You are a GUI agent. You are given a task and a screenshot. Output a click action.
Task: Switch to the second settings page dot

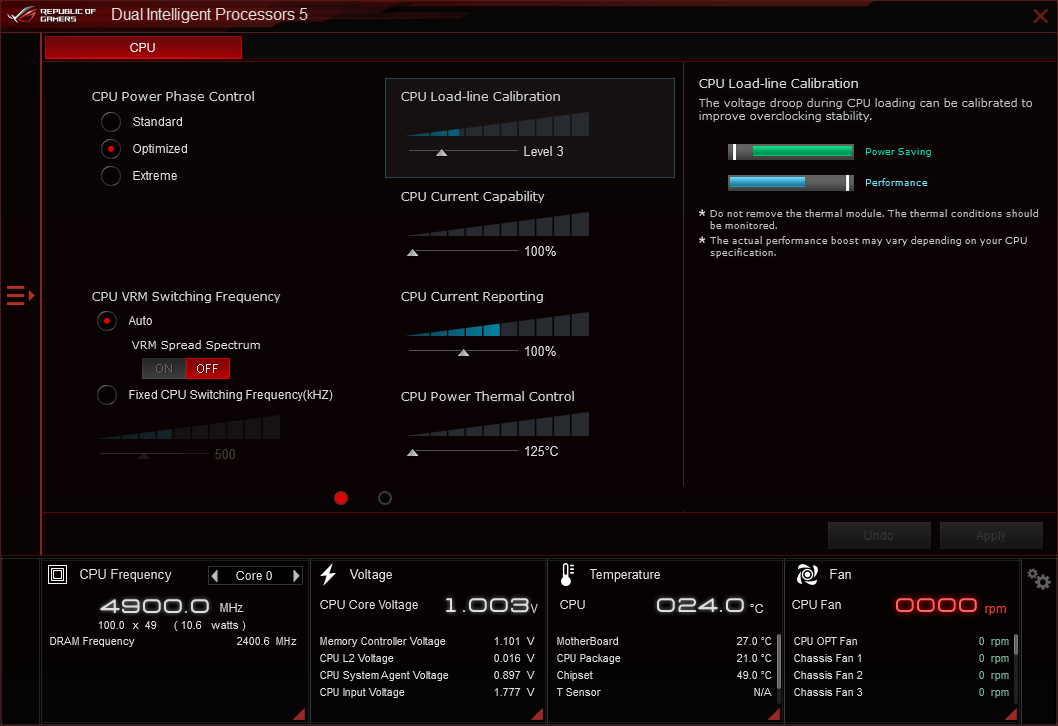coord(385,497)
